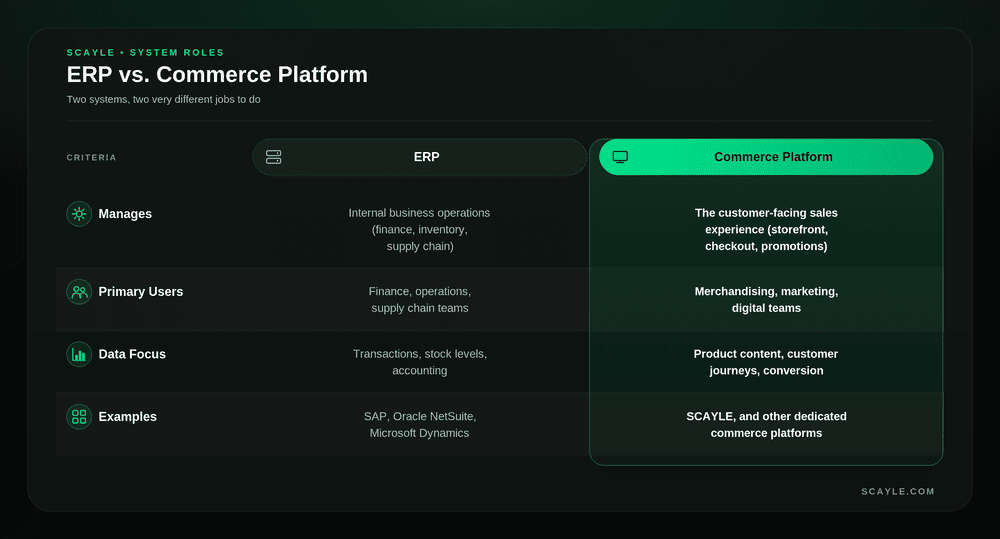
Task: Click the sun icon beside Manages
Action: click(x=79, y=214)
